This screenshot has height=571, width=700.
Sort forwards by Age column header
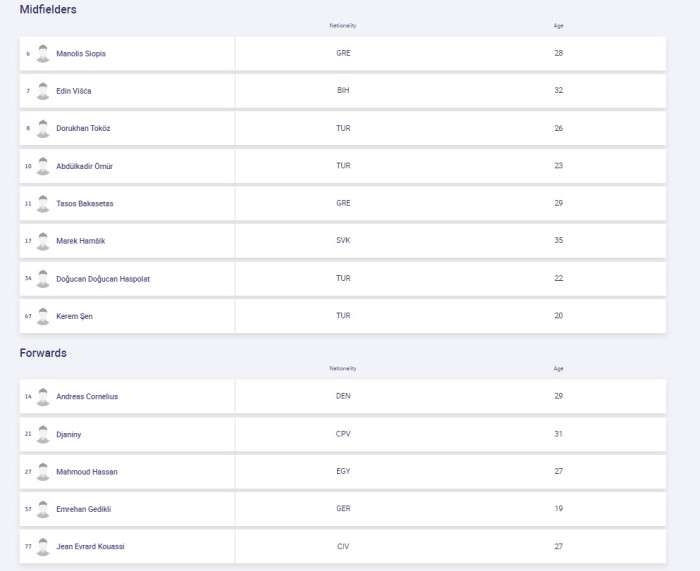pyautogui.click(x=558, y=369)
